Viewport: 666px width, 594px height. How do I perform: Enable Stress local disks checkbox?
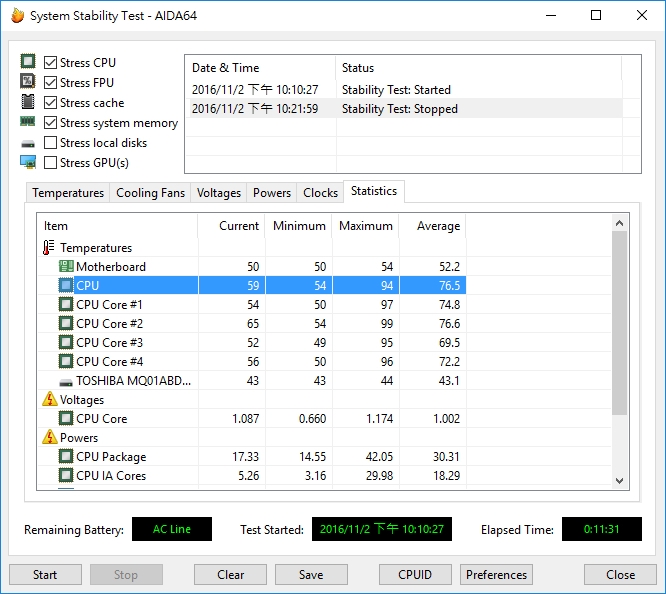click(x=51, y=142)
